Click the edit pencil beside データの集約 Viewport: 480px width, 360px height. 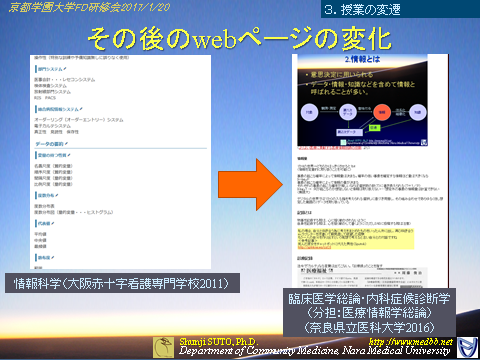click(x=66, y=144)
